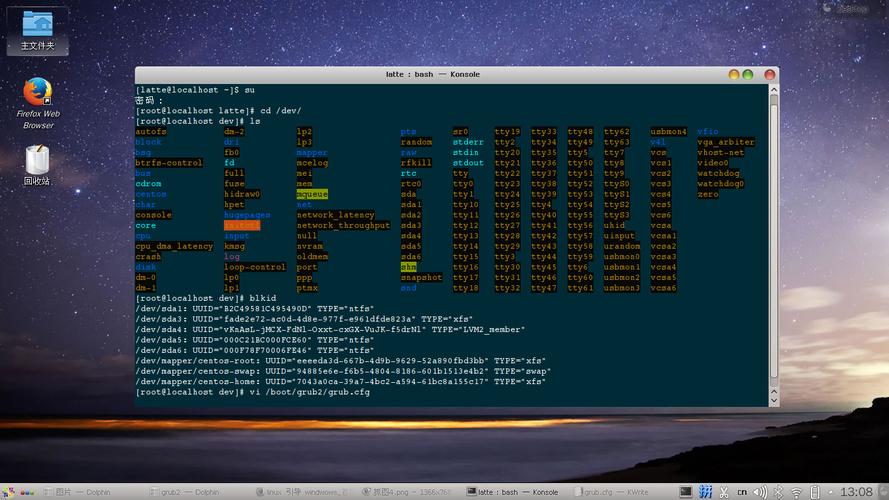Screen dimensions: 889x500
Task: Click the virtual desktop pager in the taskbar
Action: coord(27,492)
